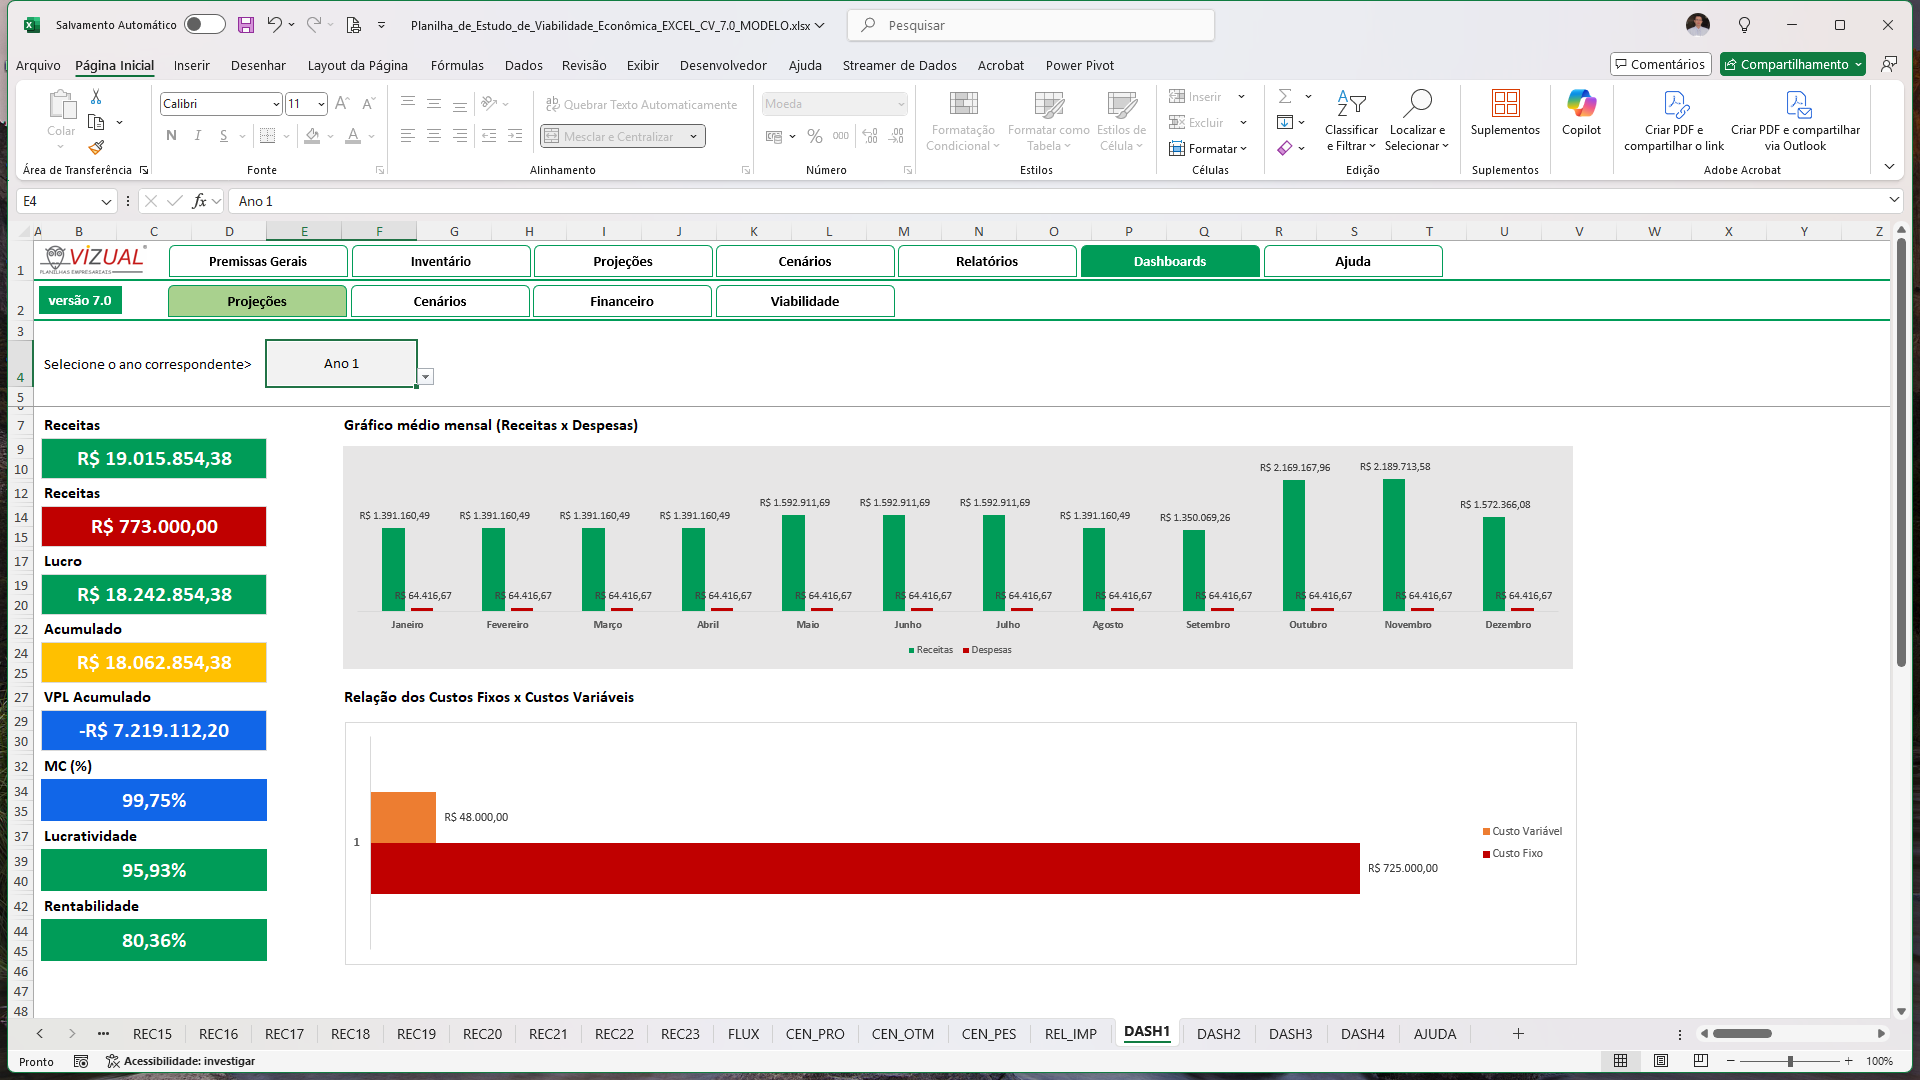Increase font size with A-up icon

click(x=342, y=104)
